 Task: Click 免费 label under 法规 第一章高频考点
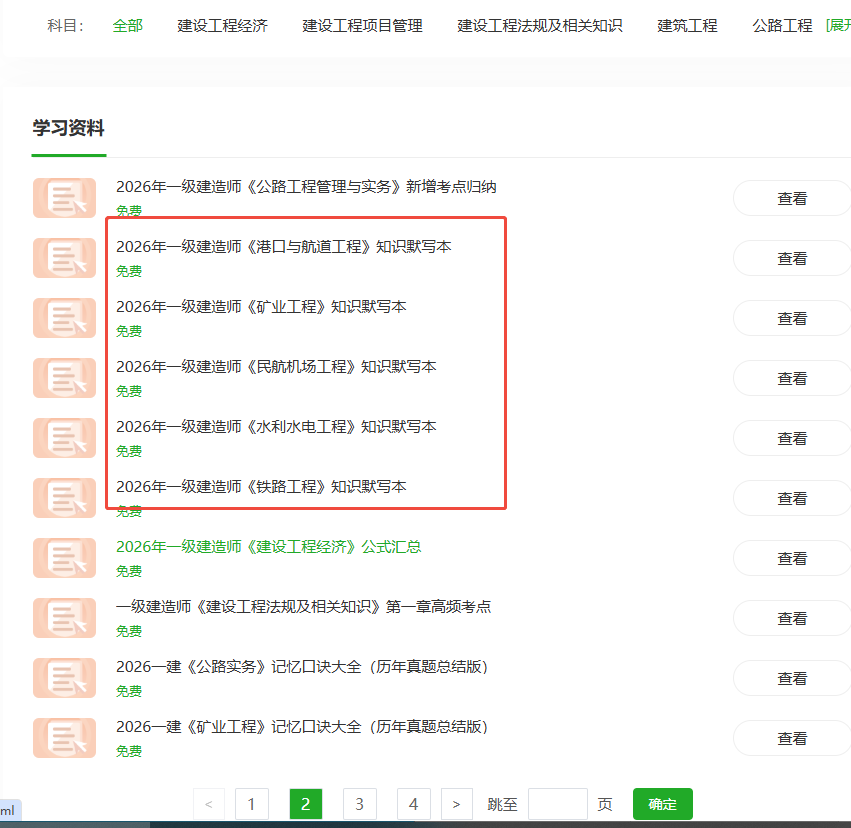[129, 631]
